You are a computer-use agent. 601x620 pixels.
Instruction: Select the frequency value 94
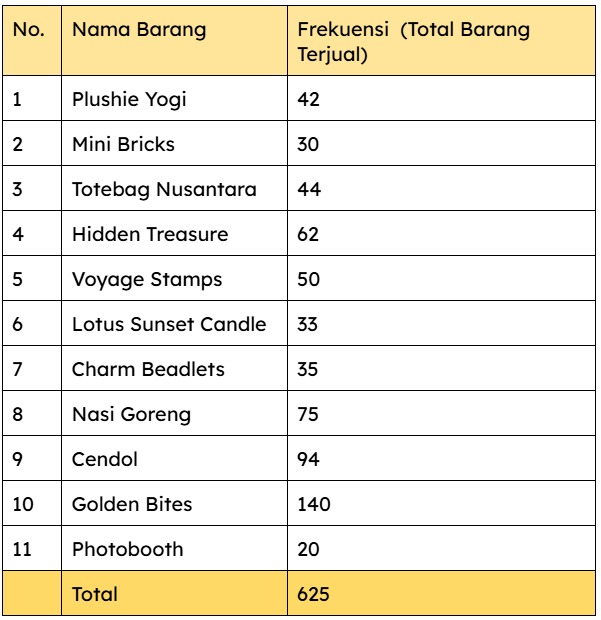coord(309,459)
